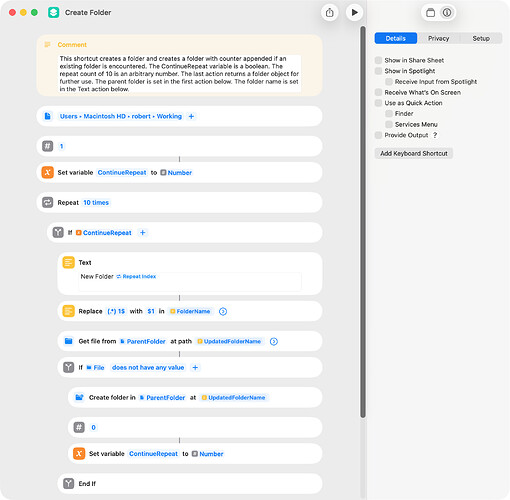
Task: Switch to the Privacy tab
Action: (439, 38)
